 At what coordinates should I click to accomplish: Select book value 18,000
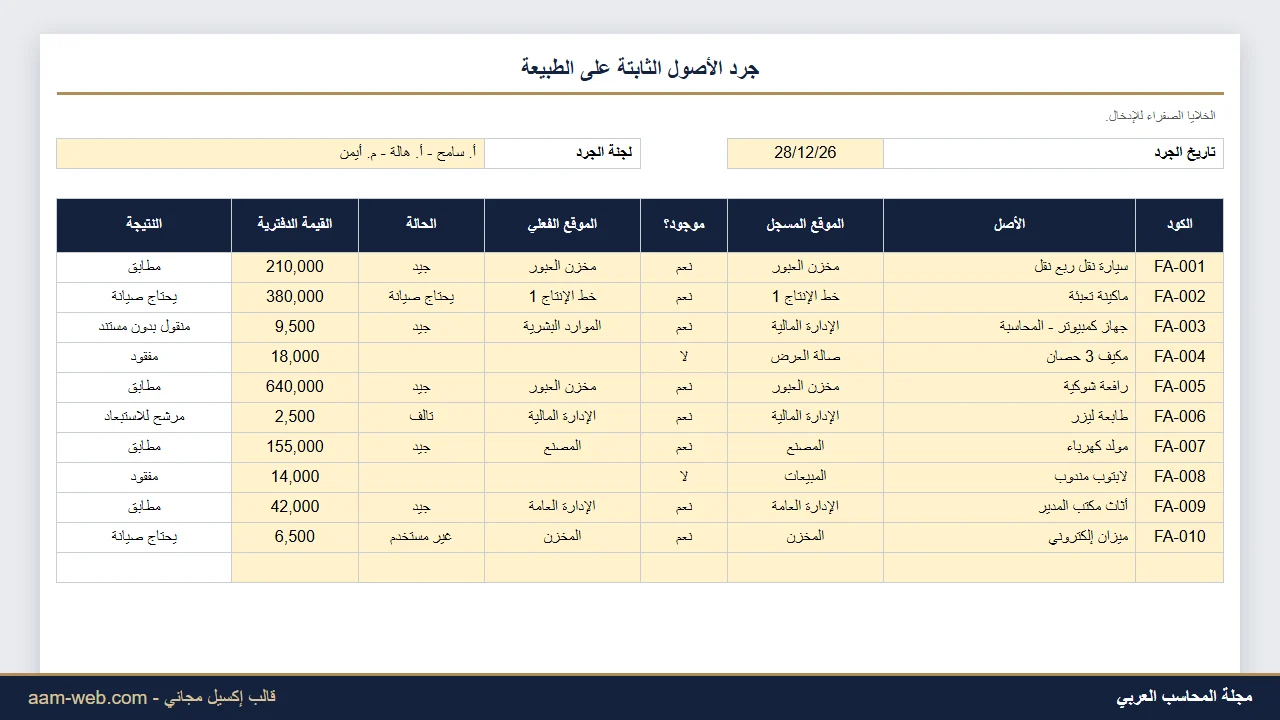[x=295, y=357]
